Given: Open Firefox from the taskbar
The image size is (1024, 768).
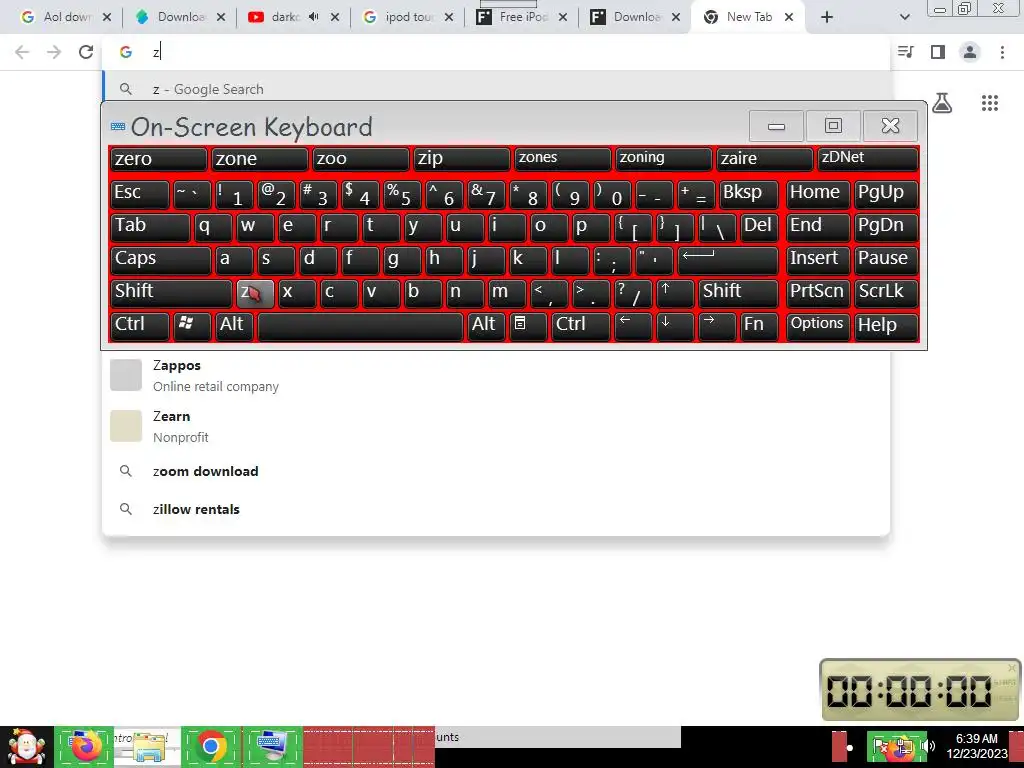Looking at the screenshot, I should pyautogui.click(x=86, y=746).
